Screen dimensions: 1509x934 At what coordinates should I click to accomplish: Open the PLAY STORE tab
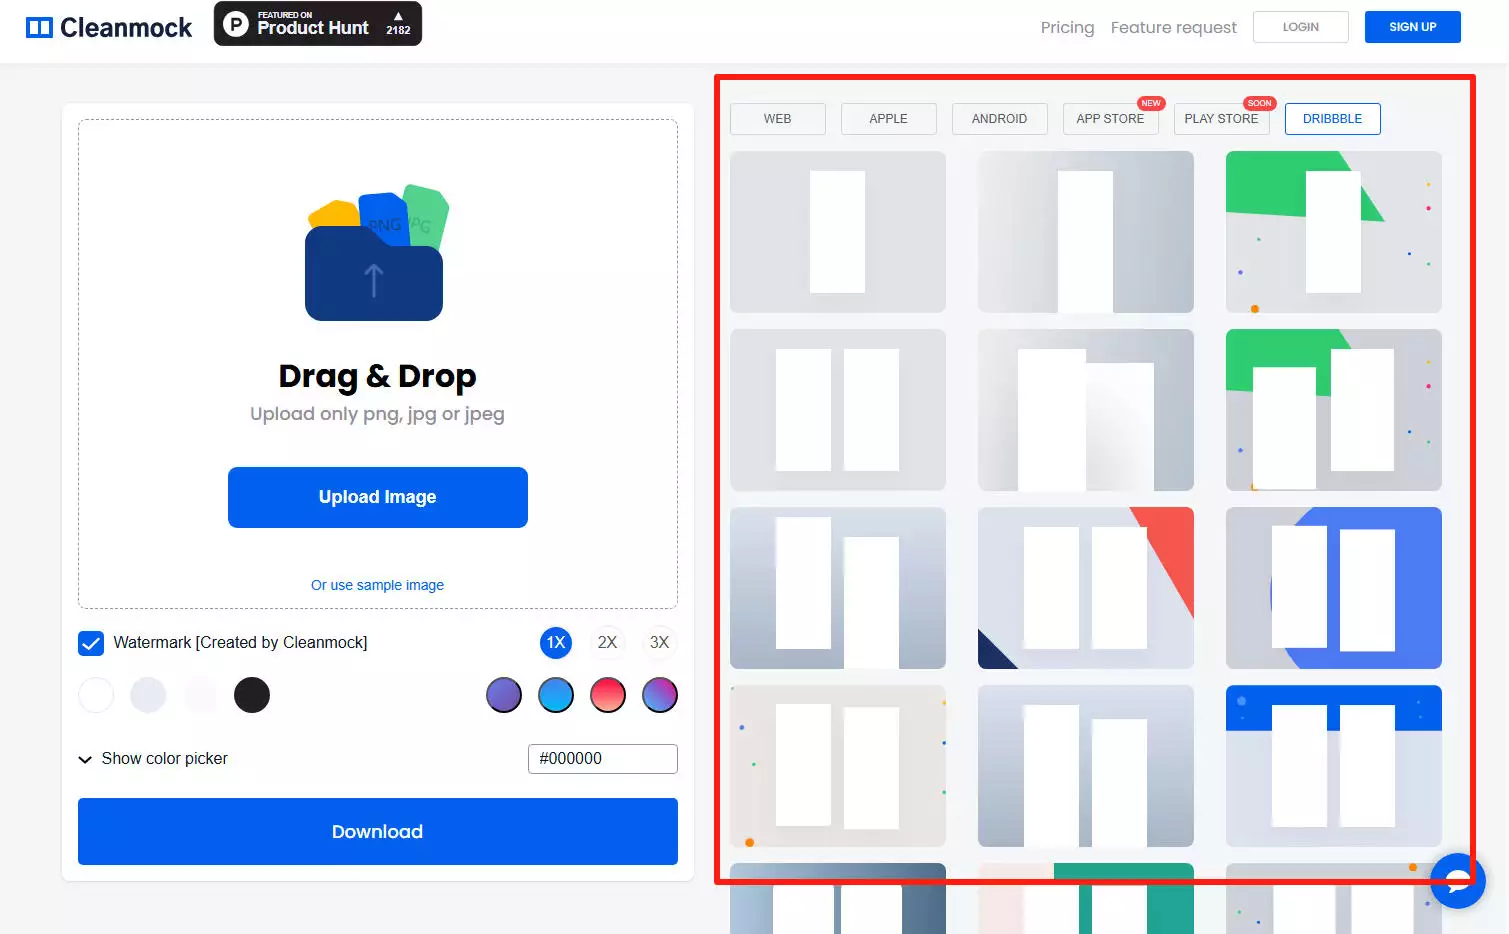click(1222, 119)
